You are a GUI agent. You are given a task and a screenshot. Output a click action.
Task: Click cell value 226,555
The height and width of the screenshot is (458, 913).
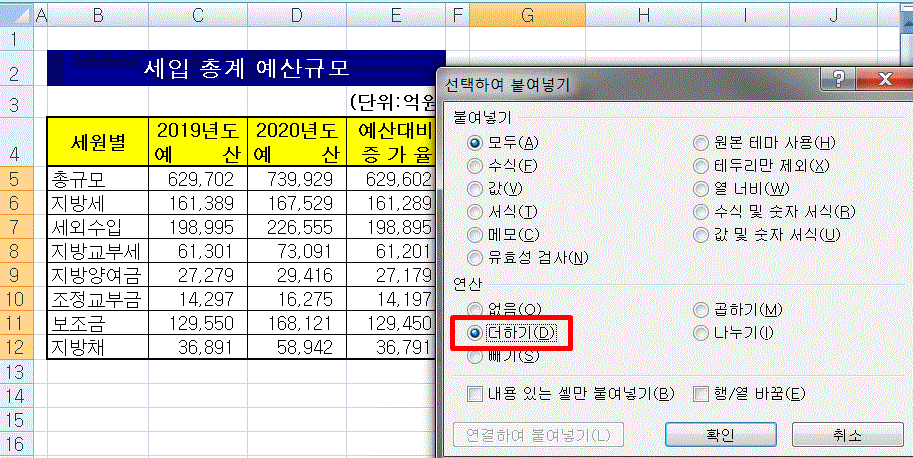tap(297, 227)
